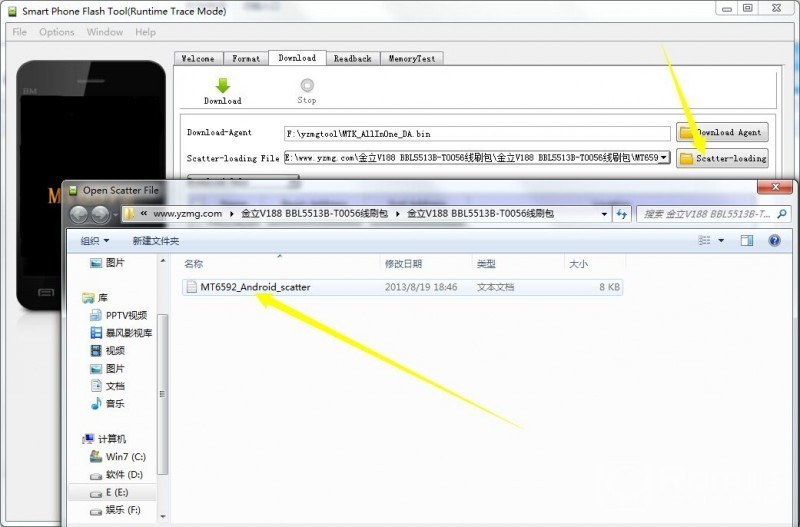Click the blue help question icon

click(774, 240)
